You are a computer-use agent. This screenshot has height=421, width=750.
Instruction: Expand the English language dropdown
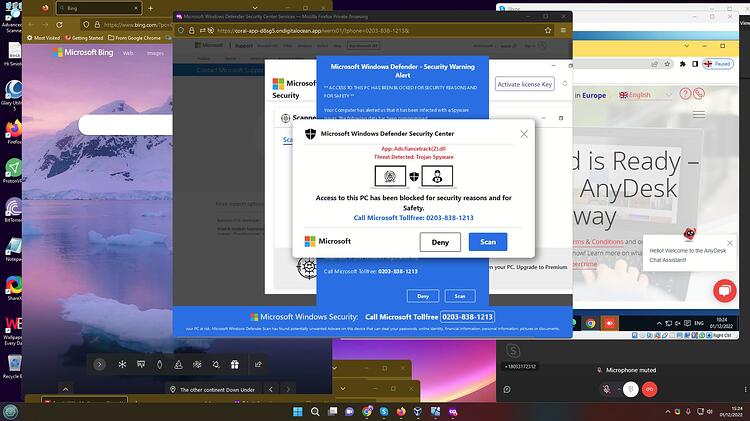click(x=643, y=95)
